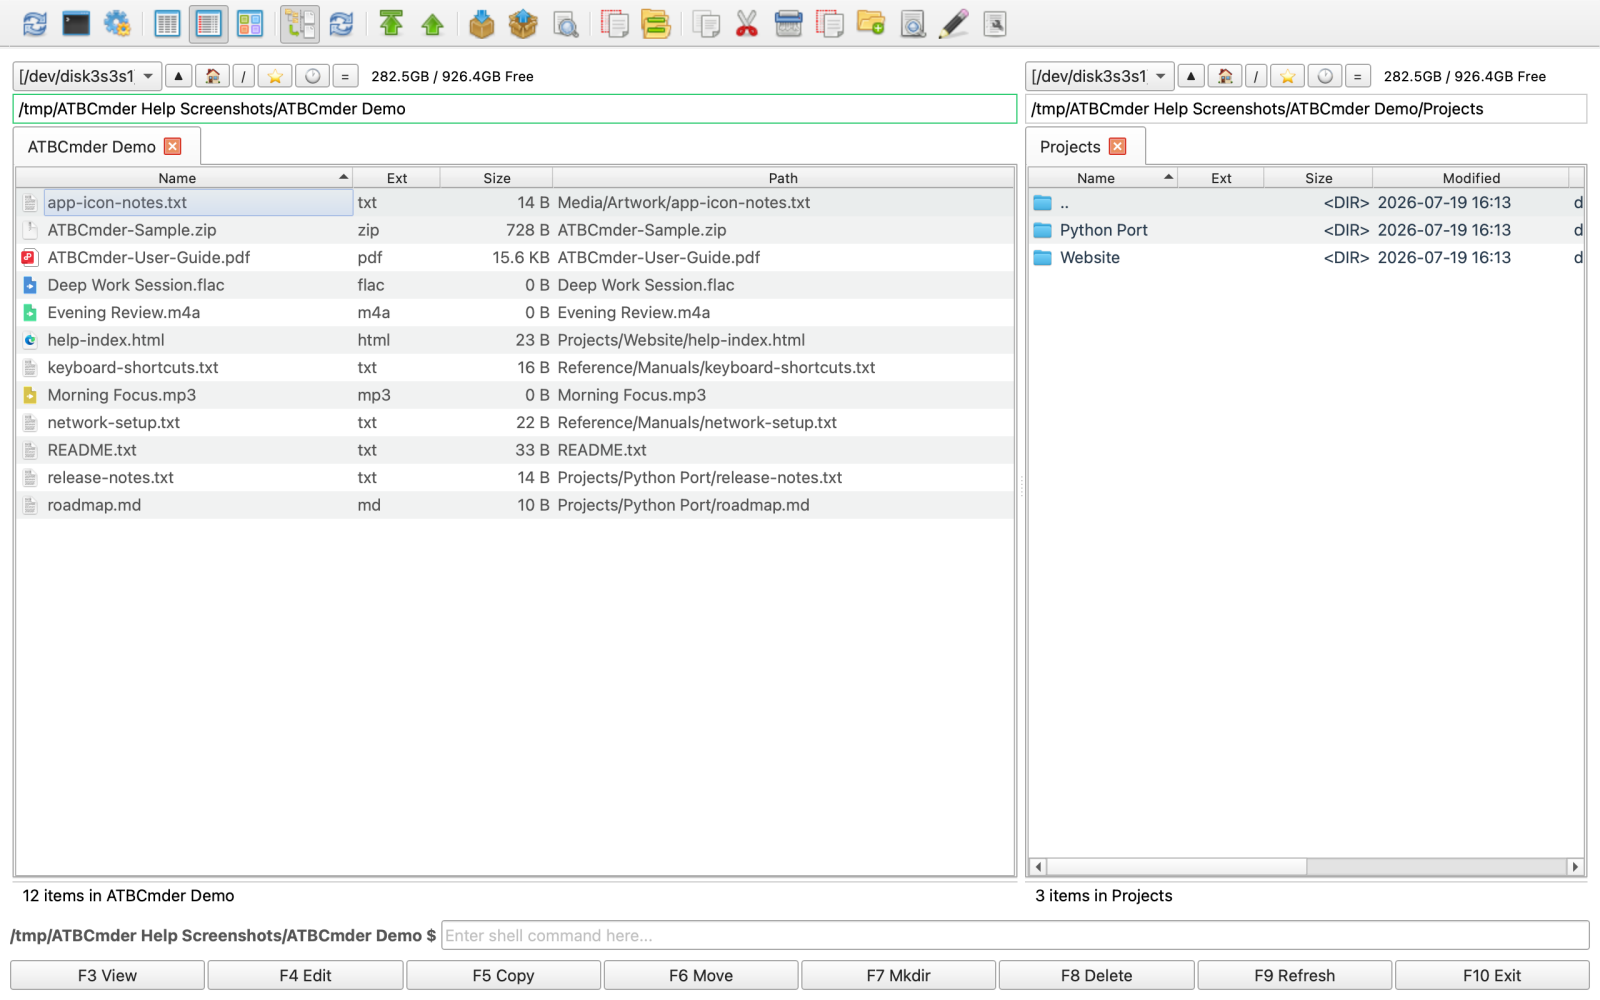Close the ATBCmder Demo tab
The height and width of the screenshot is (1000, 1600).
tap(173, 147)
